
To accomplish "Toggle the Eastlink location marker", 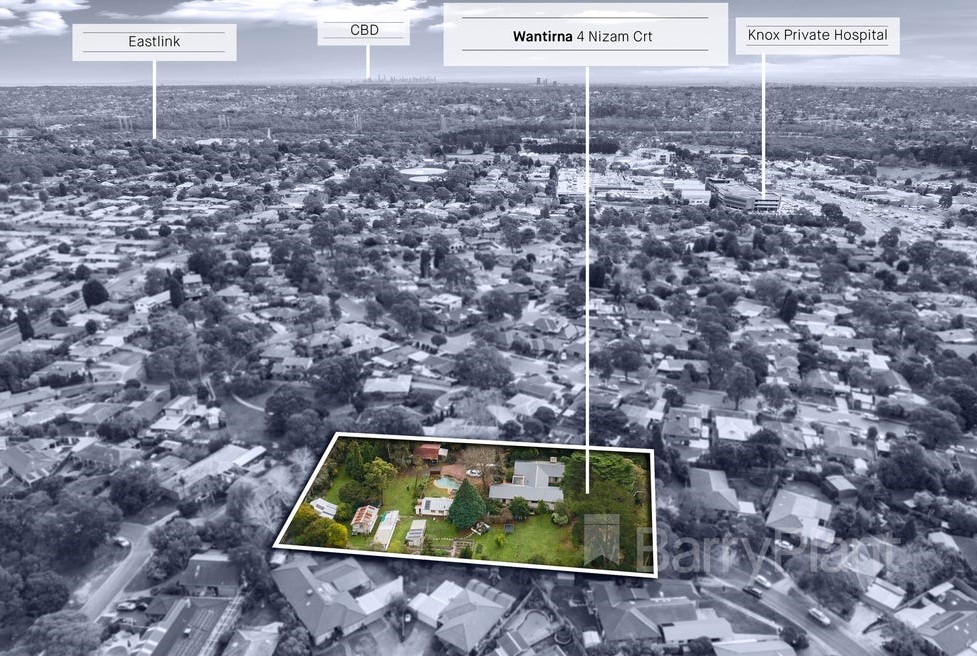I will [155, 41].
